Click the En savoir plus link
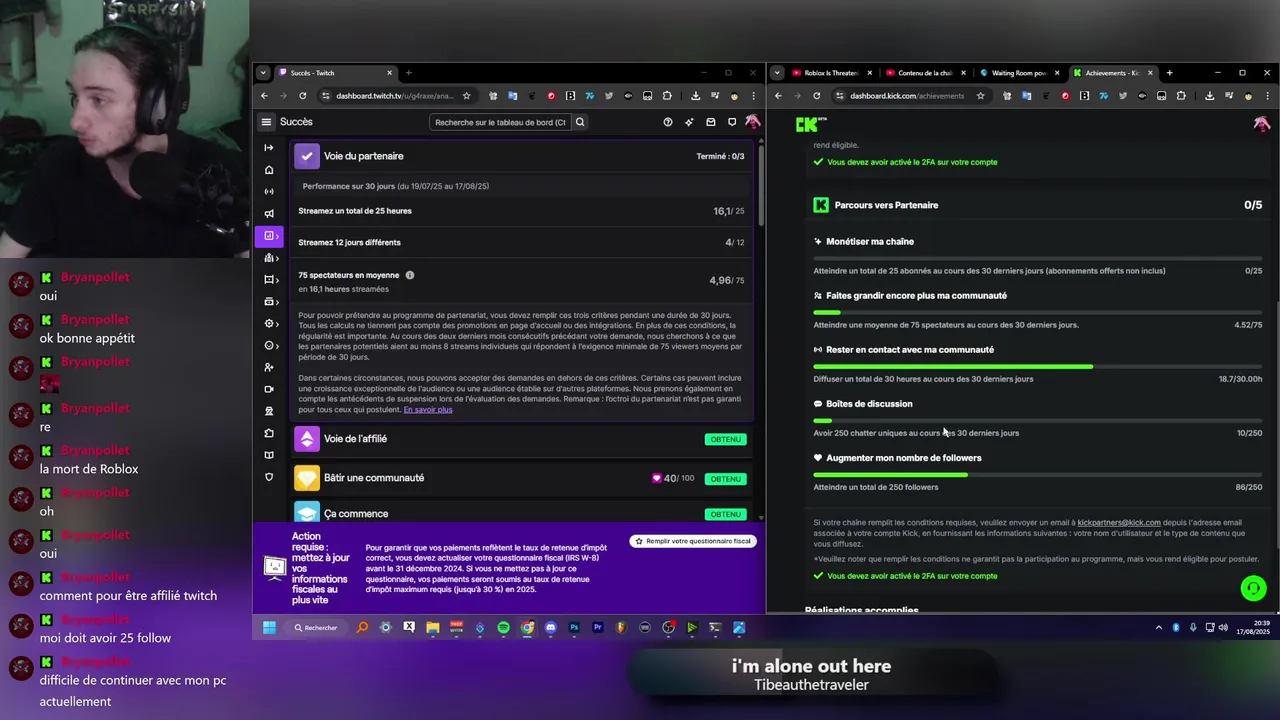 coord(428,410)
